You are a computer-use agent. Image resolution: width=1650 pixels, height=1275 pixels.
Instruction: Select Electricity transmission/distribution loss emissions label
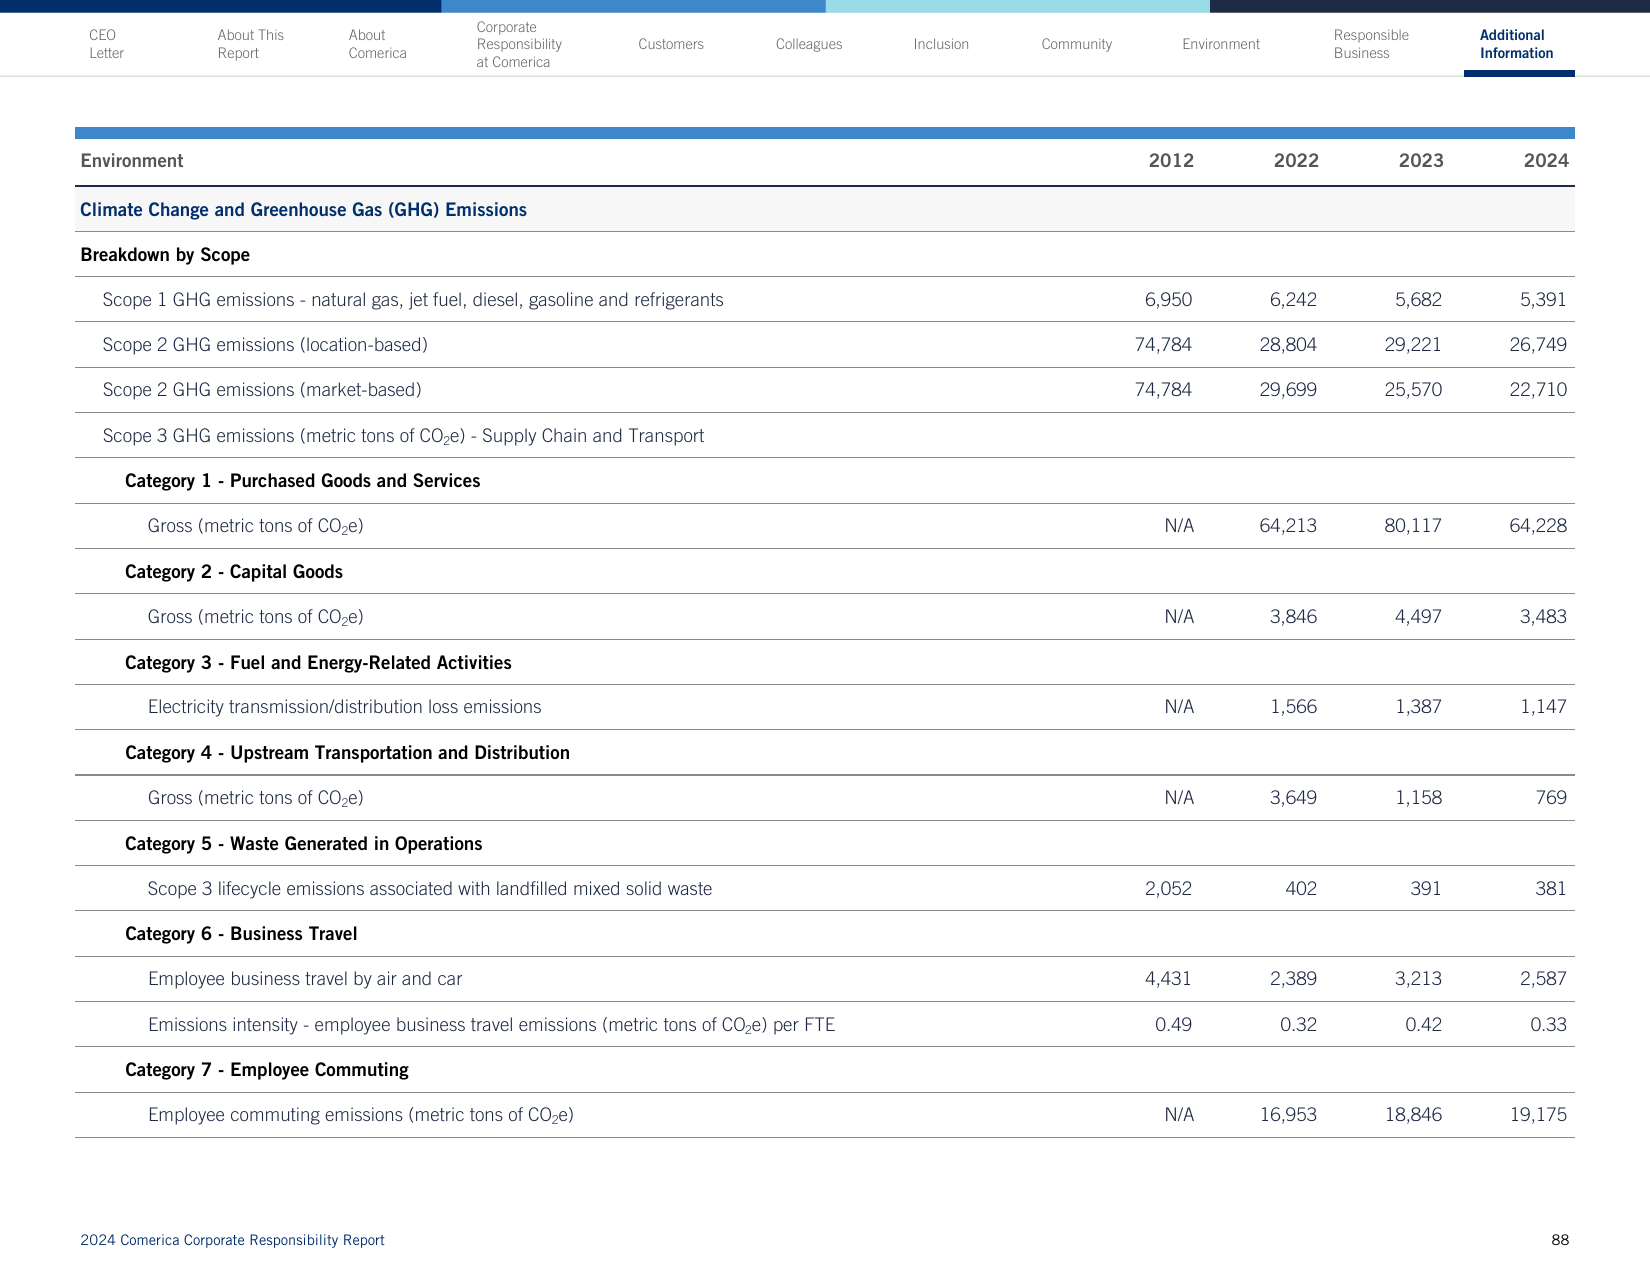pyautogui.click(x=345, y=707)
